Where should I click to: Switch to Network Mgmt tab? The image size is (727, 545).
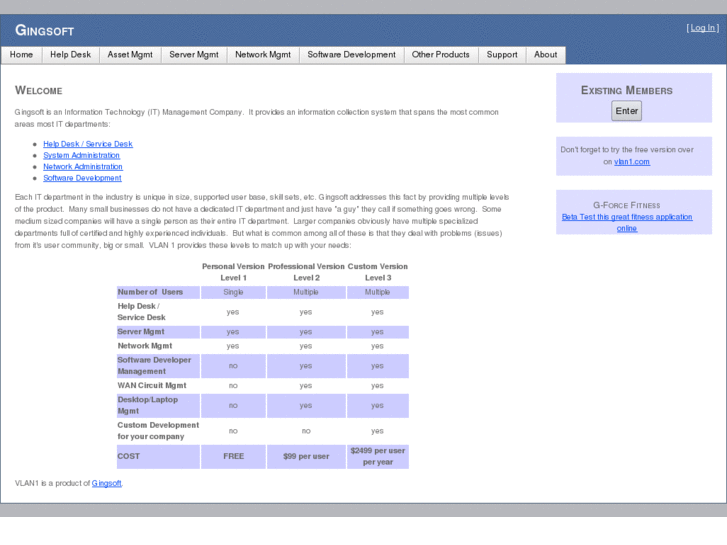pos(263,55)
